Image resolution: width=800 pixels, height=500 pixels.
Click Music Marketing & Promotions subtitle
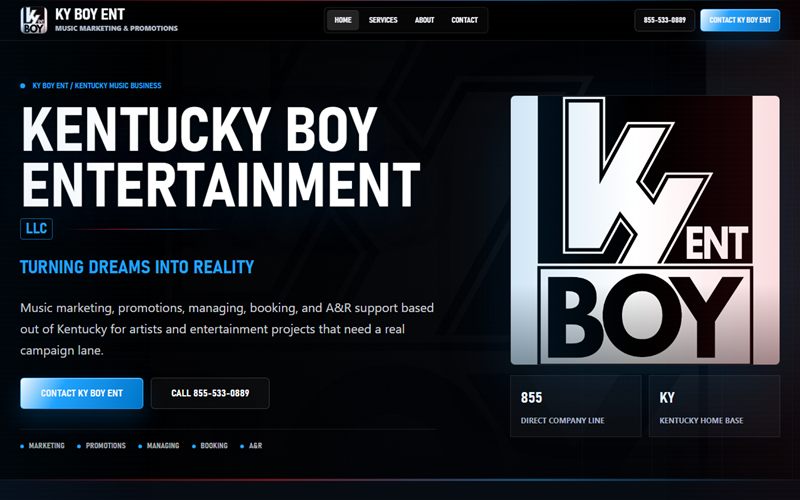(116, 29)
